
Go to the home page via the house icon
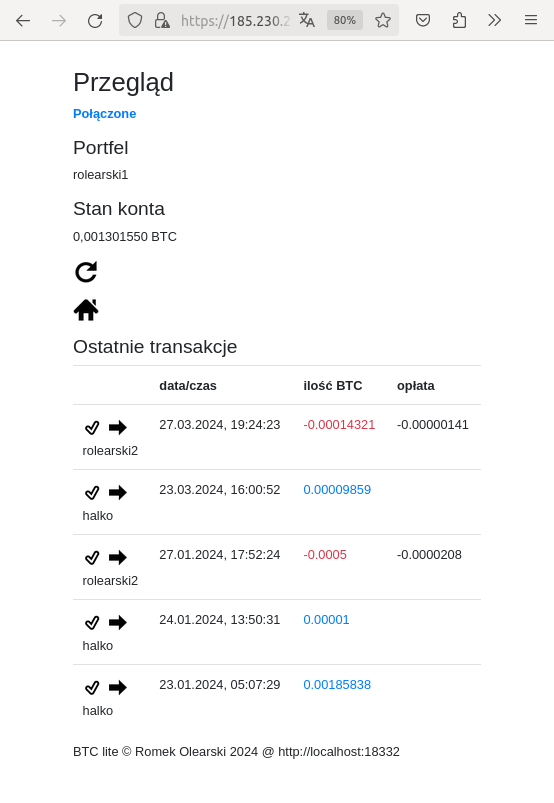(86, 310)
